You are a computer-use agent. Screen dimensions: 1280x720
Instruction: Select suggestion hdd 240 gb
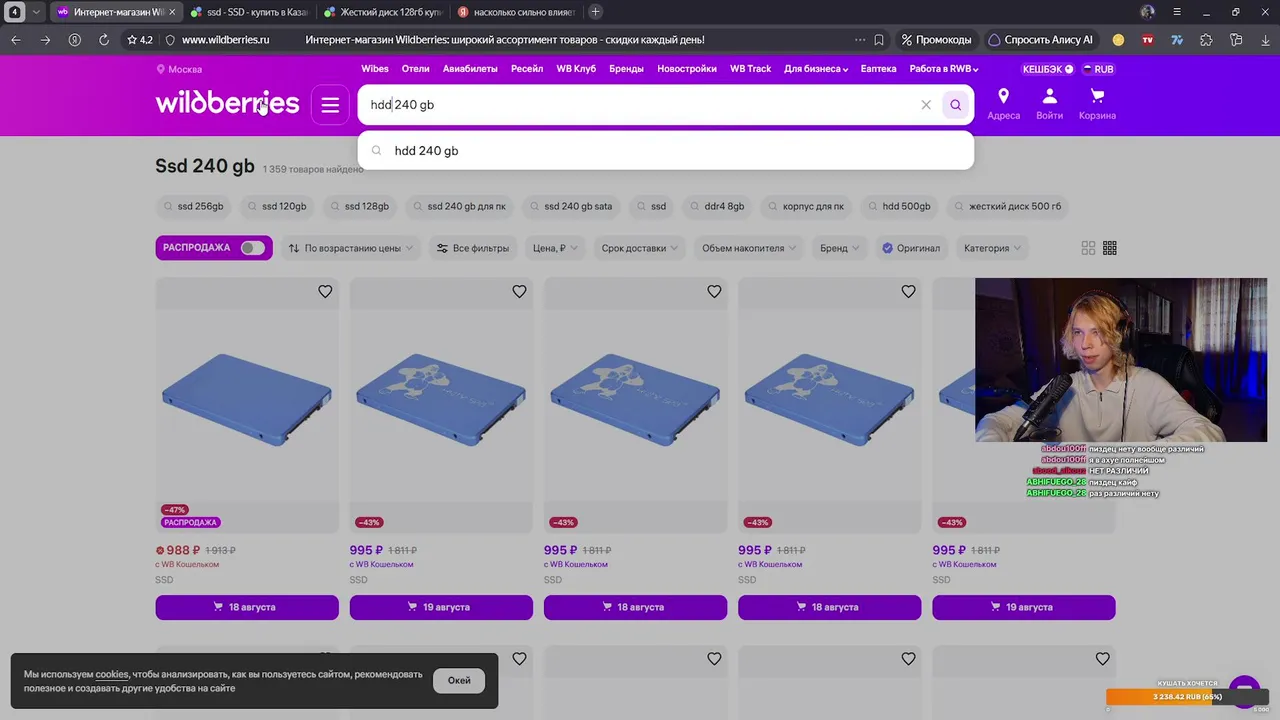(x=665, y=151)
